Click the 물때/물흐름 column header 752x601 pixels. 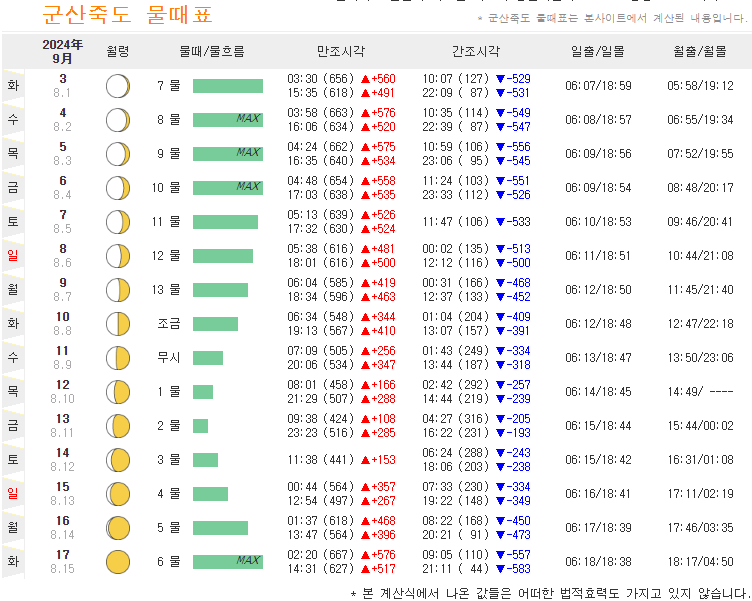[212, 51]
